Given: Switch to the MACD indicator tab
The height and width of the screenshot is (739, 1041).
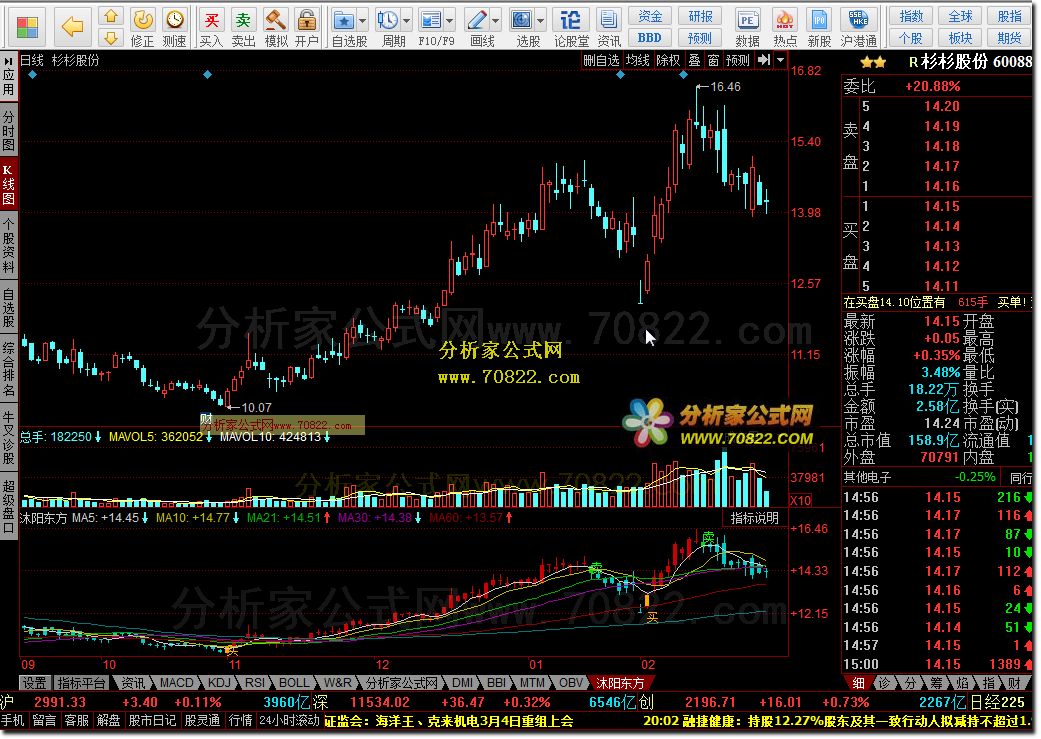Looking at the screenshot, I should click(177, 683).
